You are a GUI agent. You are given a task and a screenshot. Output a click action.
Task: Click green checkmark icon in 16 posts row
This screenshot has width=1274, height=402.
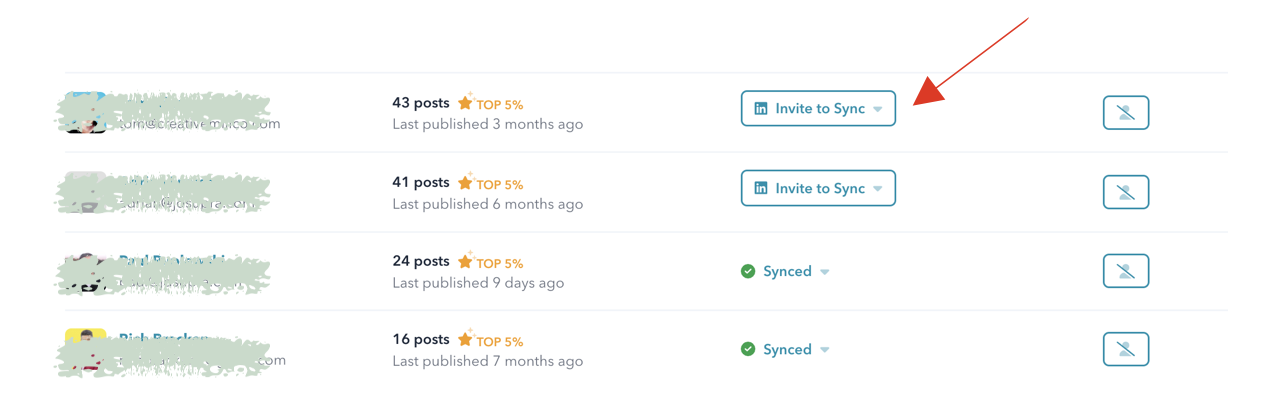coord(748,349)
